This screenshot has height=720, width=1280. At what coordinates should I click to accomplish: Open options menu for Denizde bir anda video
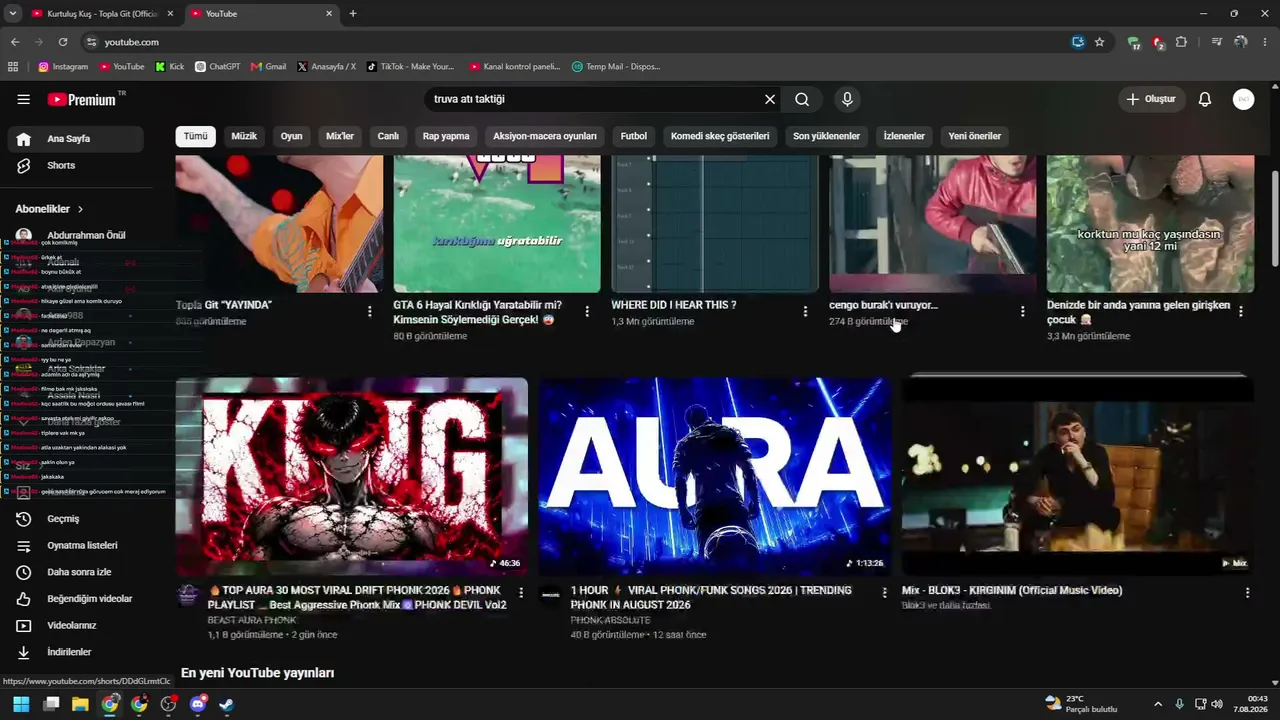coord(1241,311)
